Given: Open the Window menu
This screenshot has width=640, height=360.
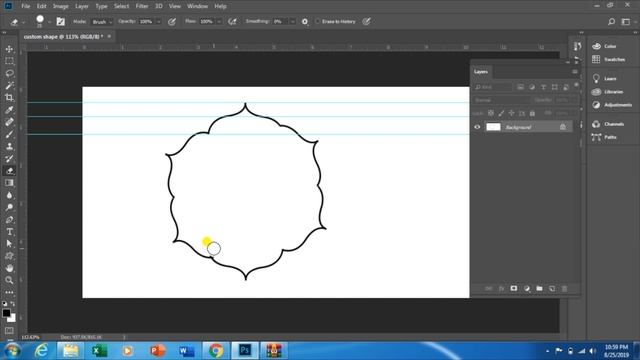Looking at the screenshot, I should tap(197, 6).
